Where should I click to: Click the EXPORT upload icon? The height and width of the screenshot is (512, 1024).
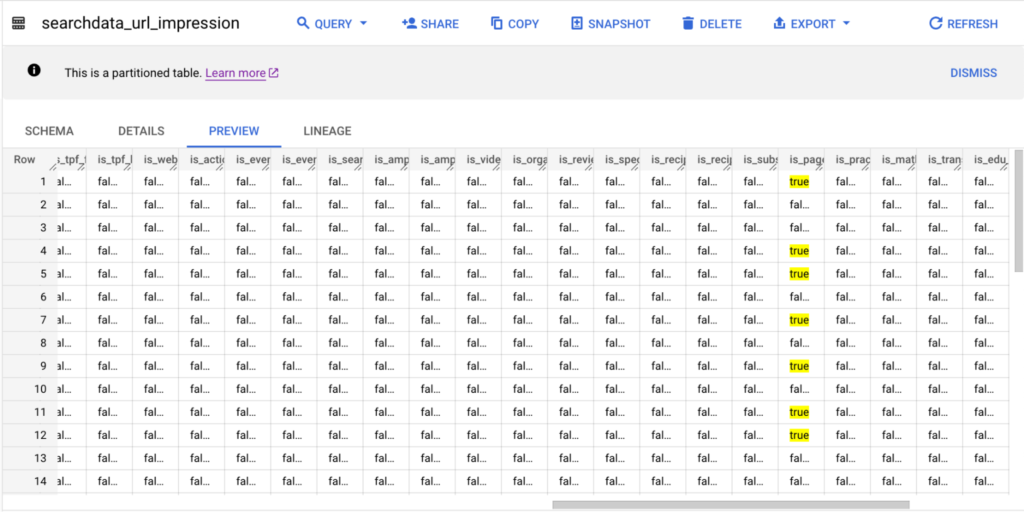point(779,24)
